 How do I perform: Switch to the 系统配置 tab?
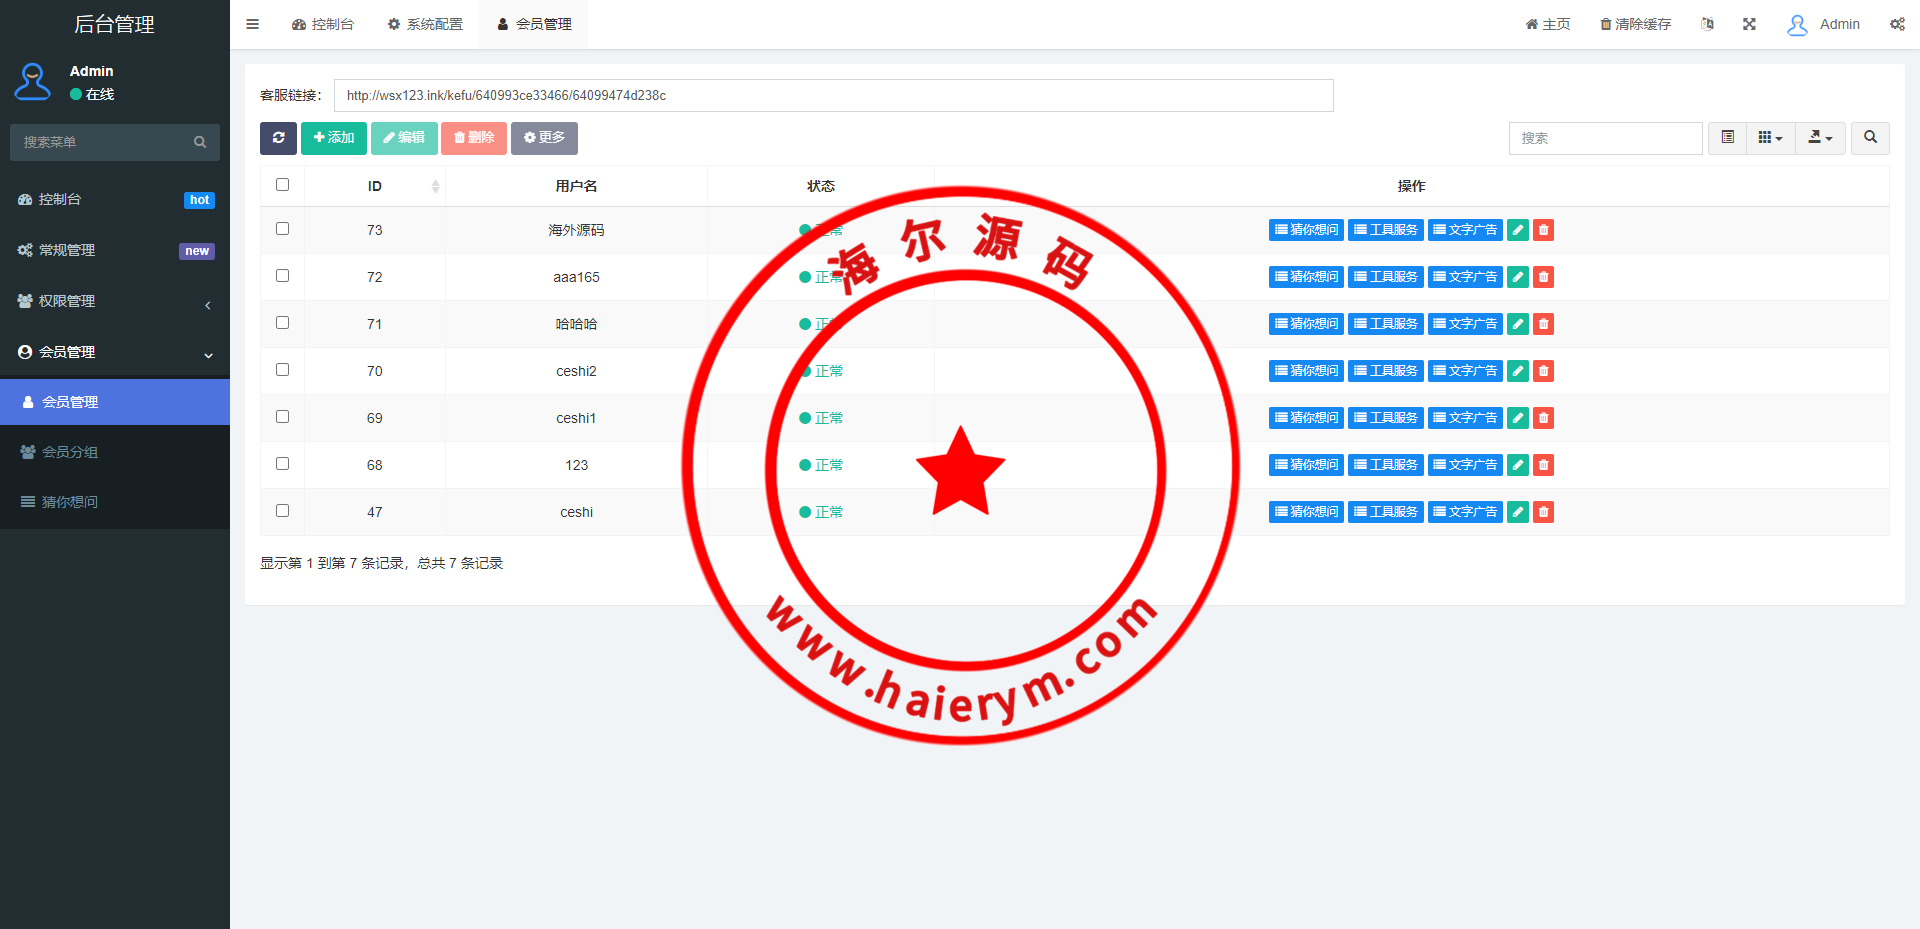pos(425,24)
